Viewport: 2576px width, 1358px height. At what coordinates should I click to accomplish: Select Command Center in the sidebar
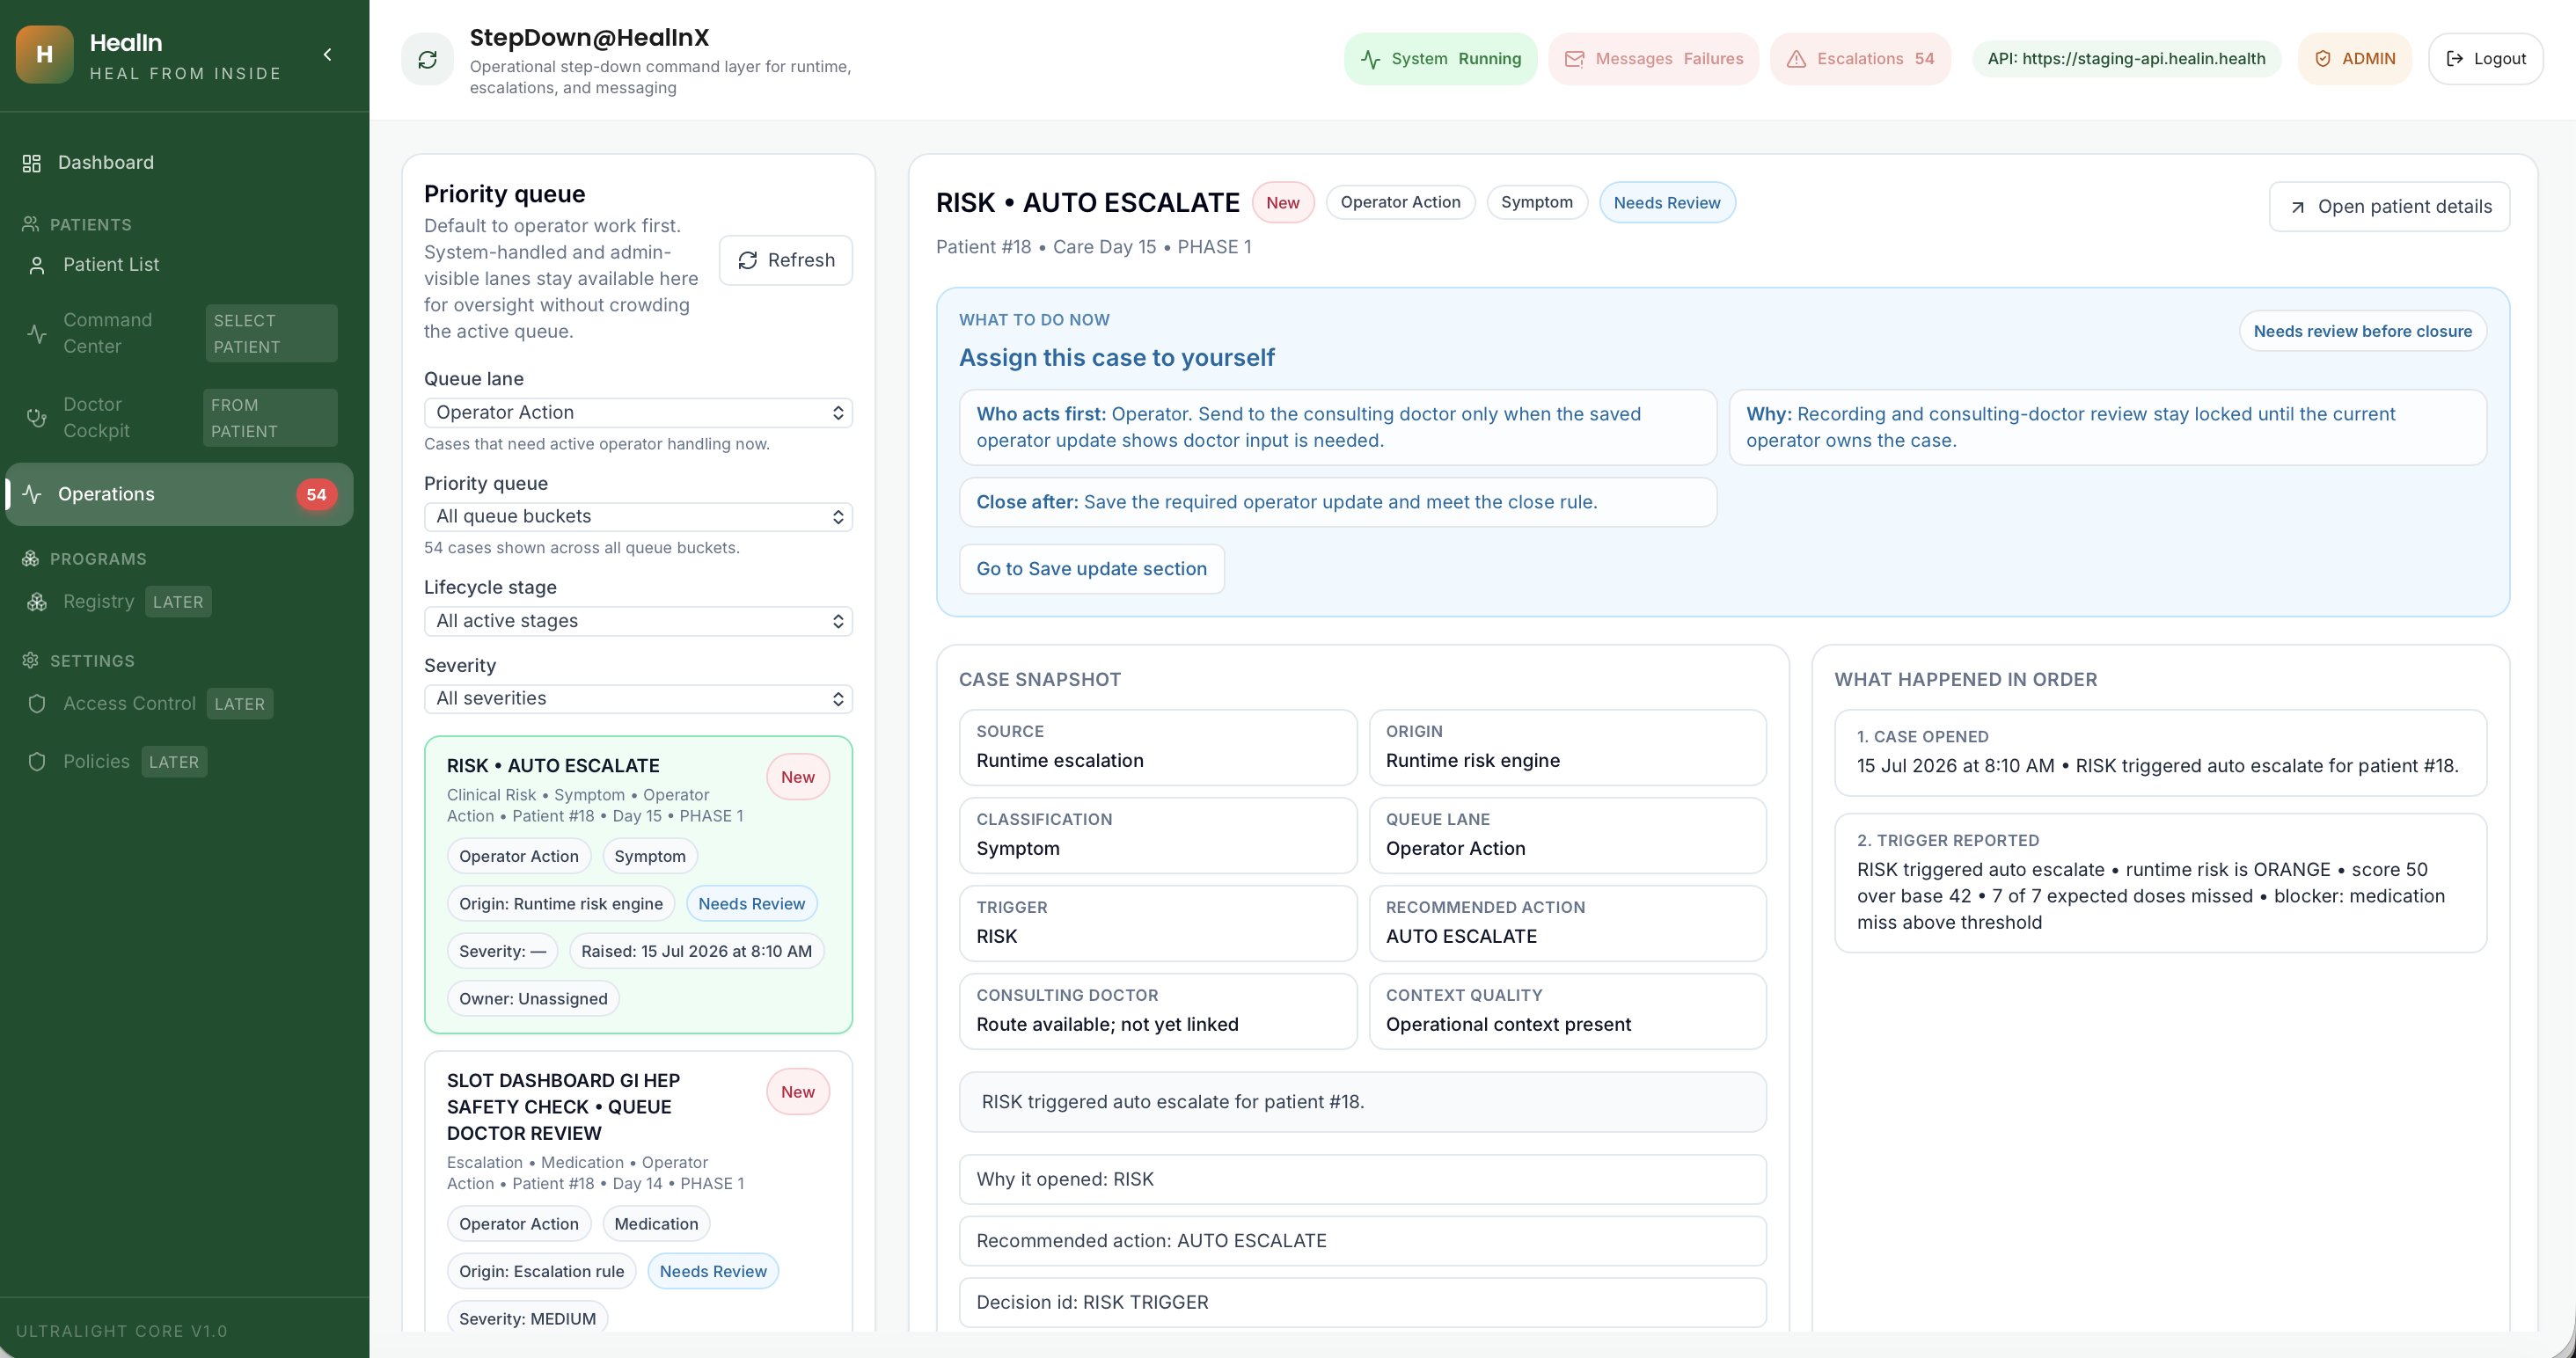point(180,333)
